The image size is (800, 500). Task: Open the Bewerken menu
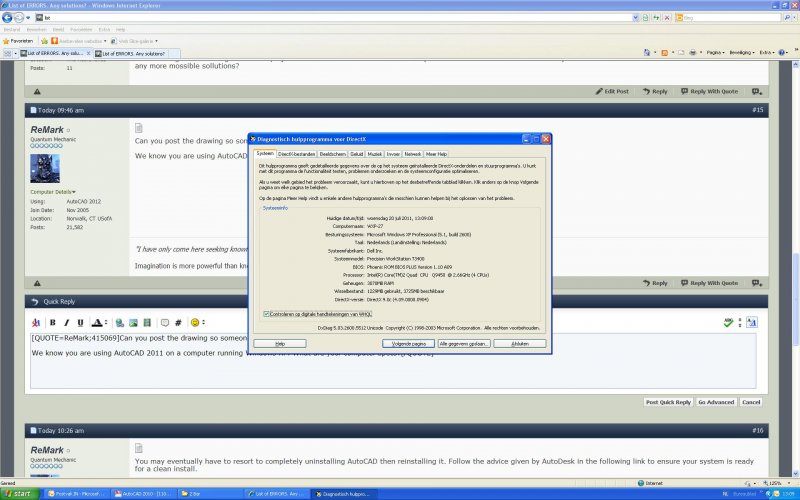pyautogui.click(x=36, y=30)
